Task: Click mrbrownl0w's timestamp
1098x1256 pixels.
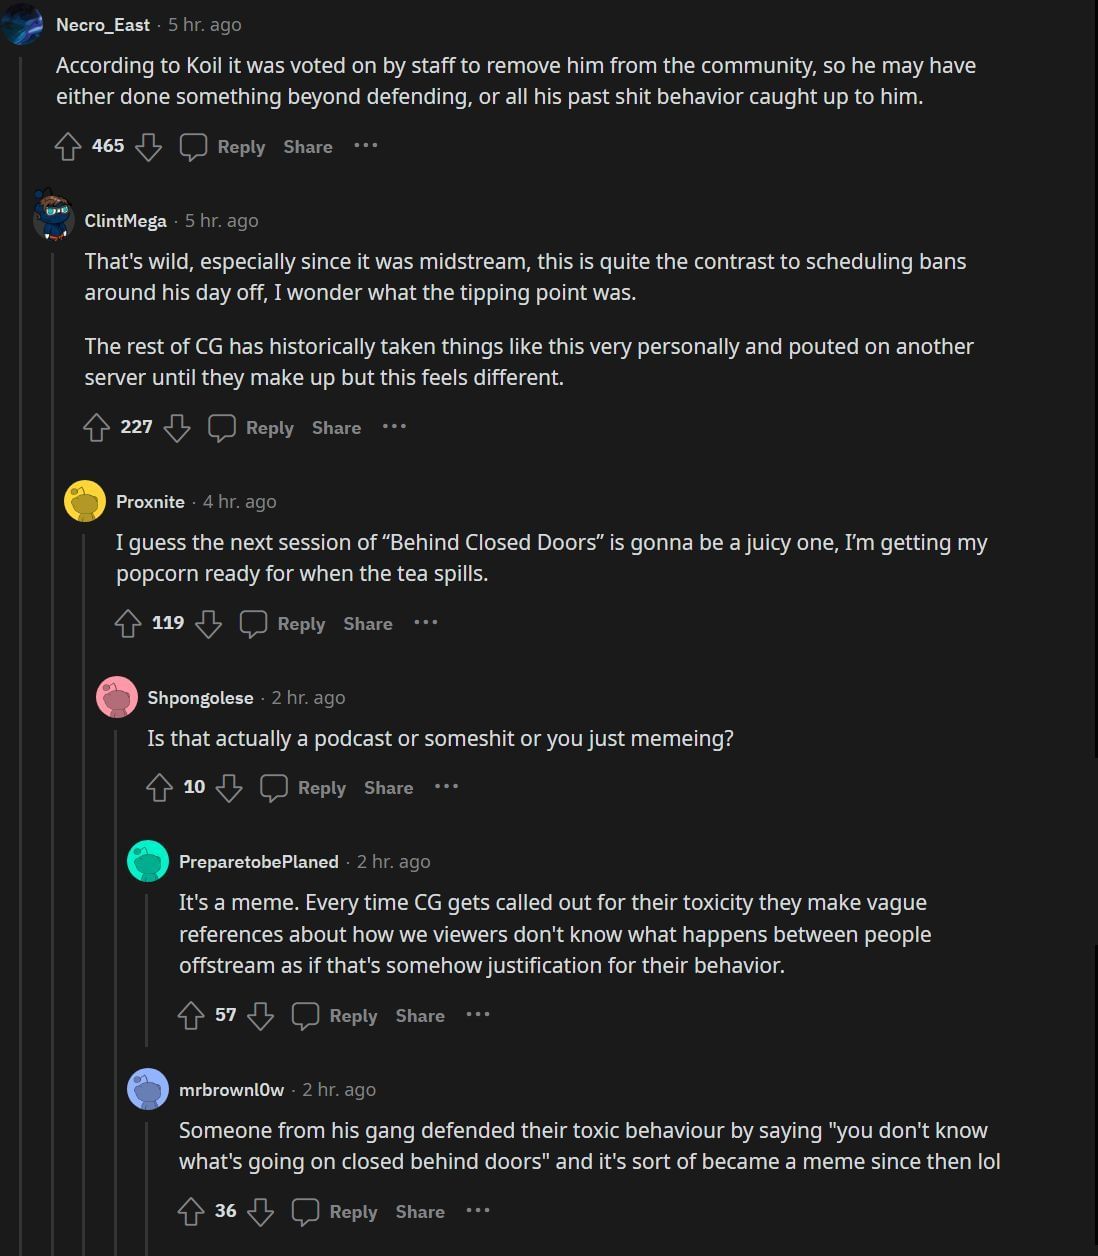Action: 338,1089
